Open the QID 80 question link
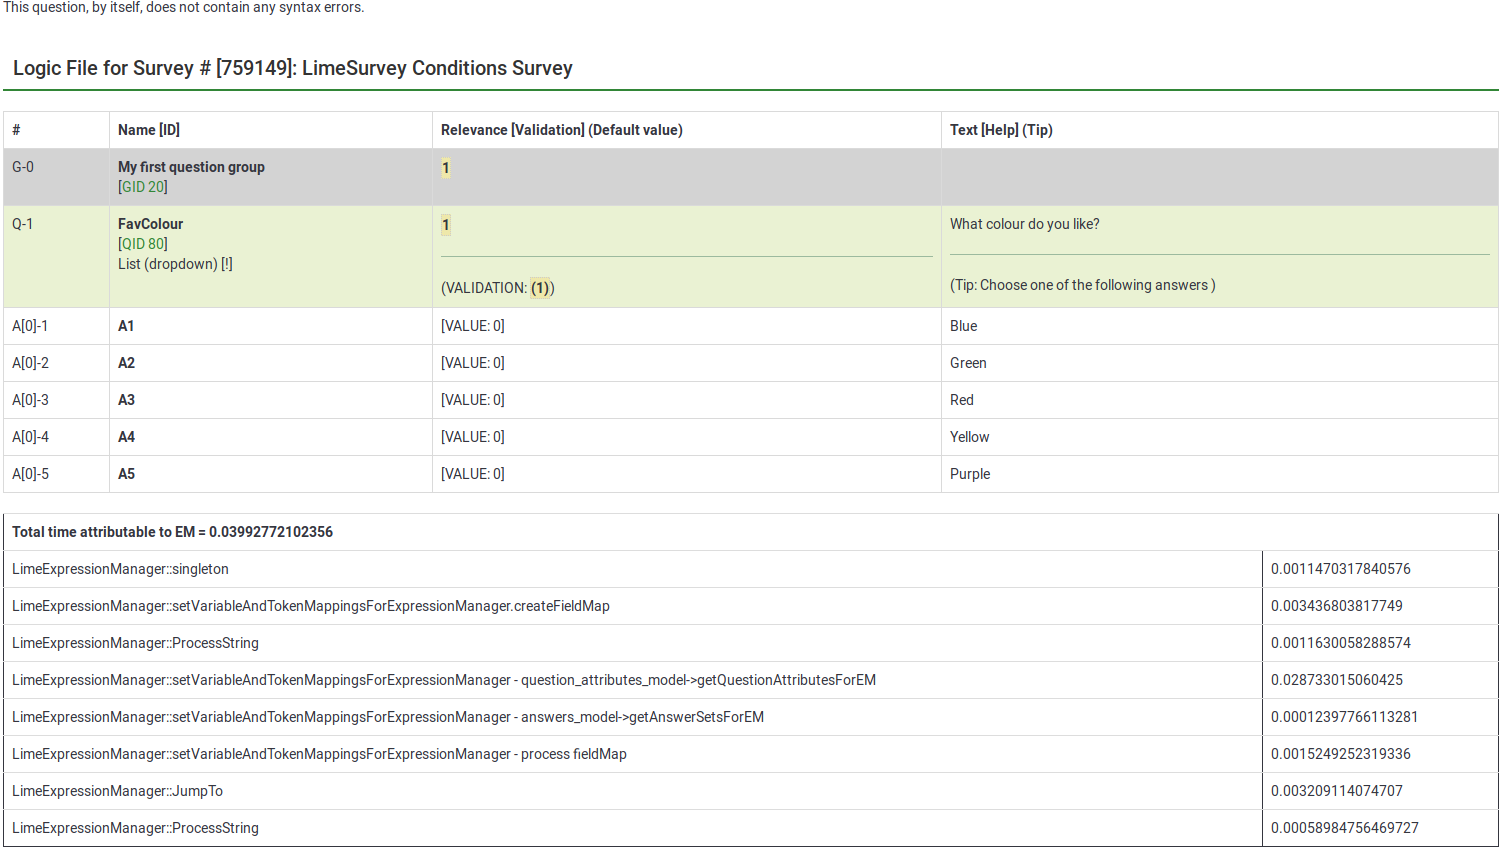Image resolution: width=1502 pixels, height=852 pixels. point(143,244)
